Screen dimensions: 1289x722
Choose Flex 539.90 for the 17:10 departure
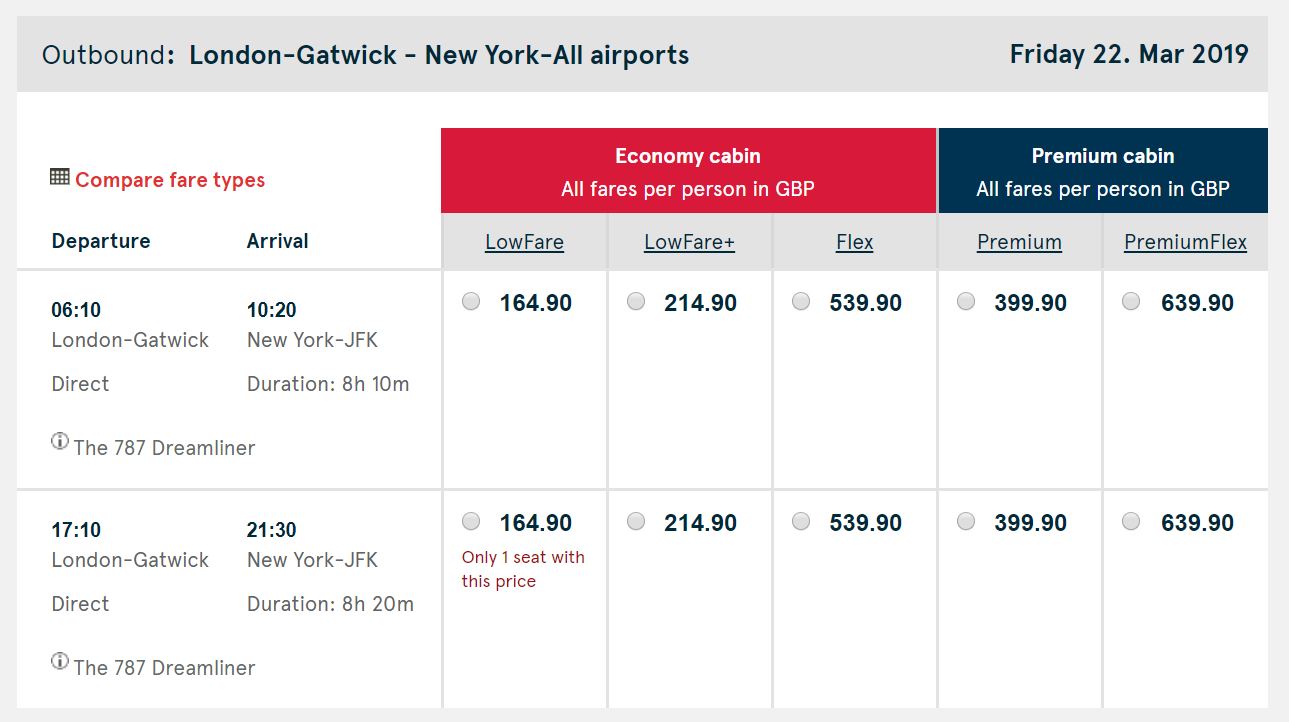(x=801, y=521)
